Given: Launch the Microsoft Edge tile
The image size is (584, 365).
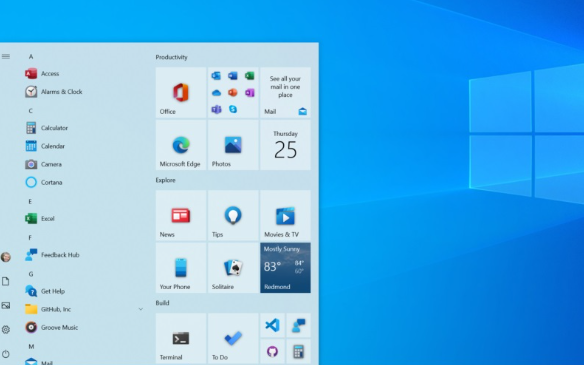Looking at the screenshot, I should tap(181, 145).
